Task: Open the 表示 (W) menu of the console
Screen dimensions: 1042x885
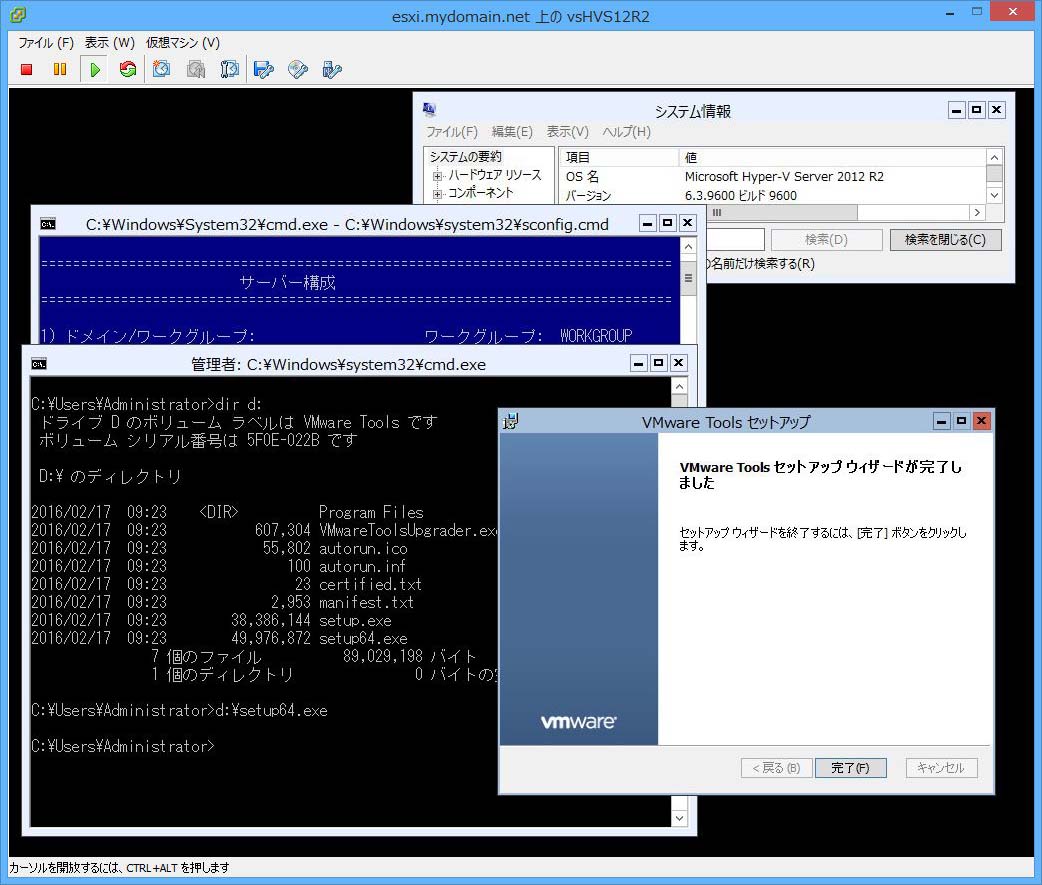Action: pos(110,43)
